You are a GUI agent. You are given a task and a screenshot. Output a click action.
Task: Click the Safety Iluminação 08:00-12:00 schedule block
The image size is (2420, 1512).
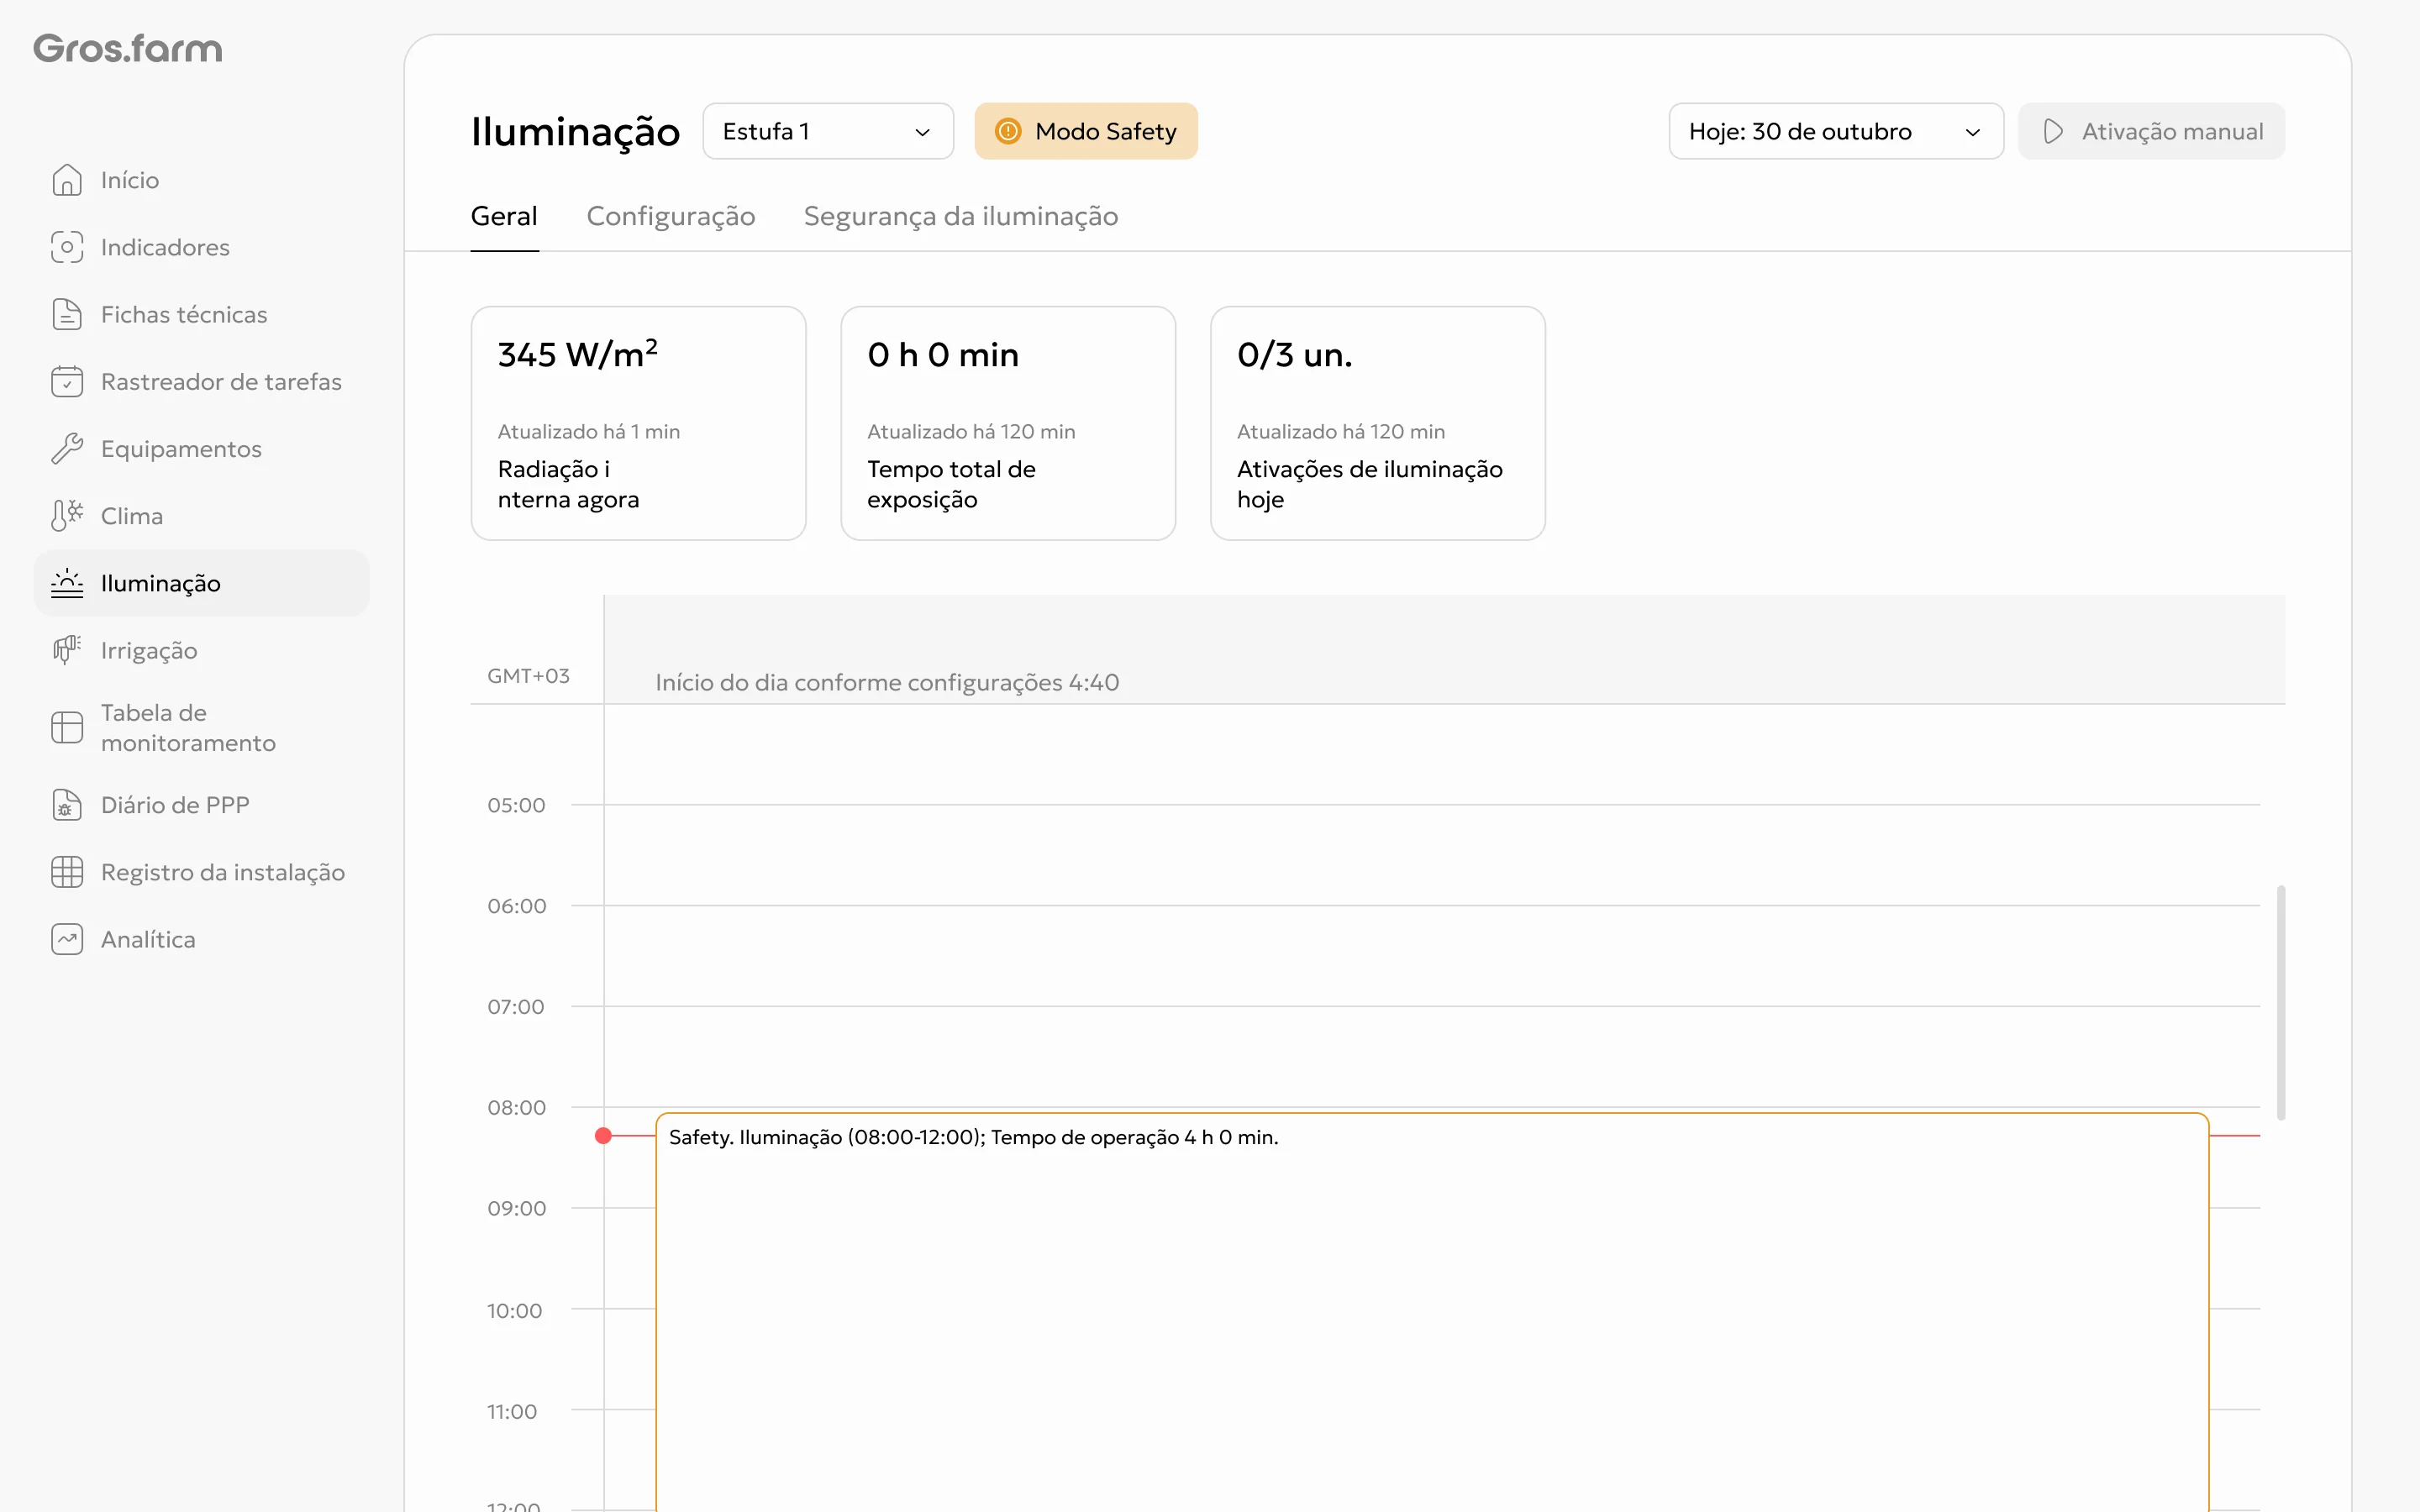1432,1312
